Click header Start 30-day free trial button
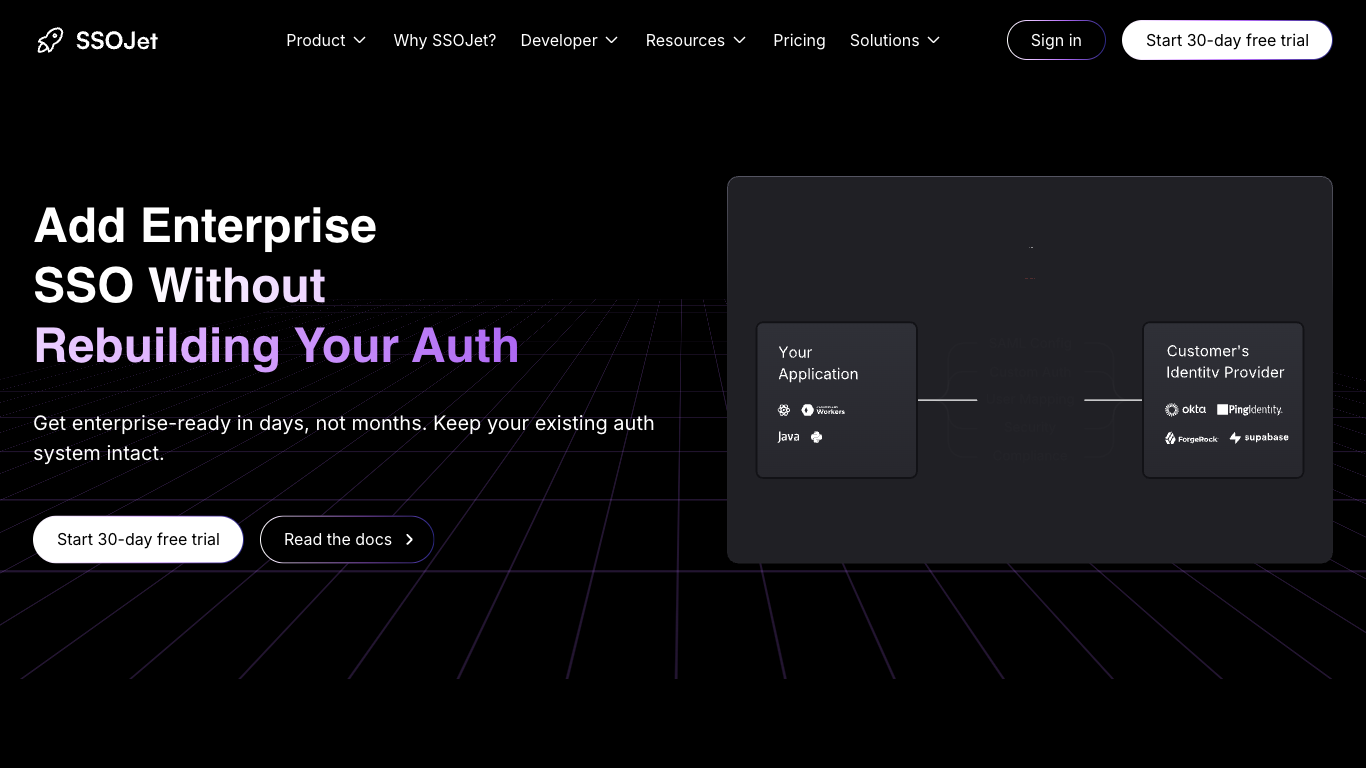 (x=1227, y=40)
